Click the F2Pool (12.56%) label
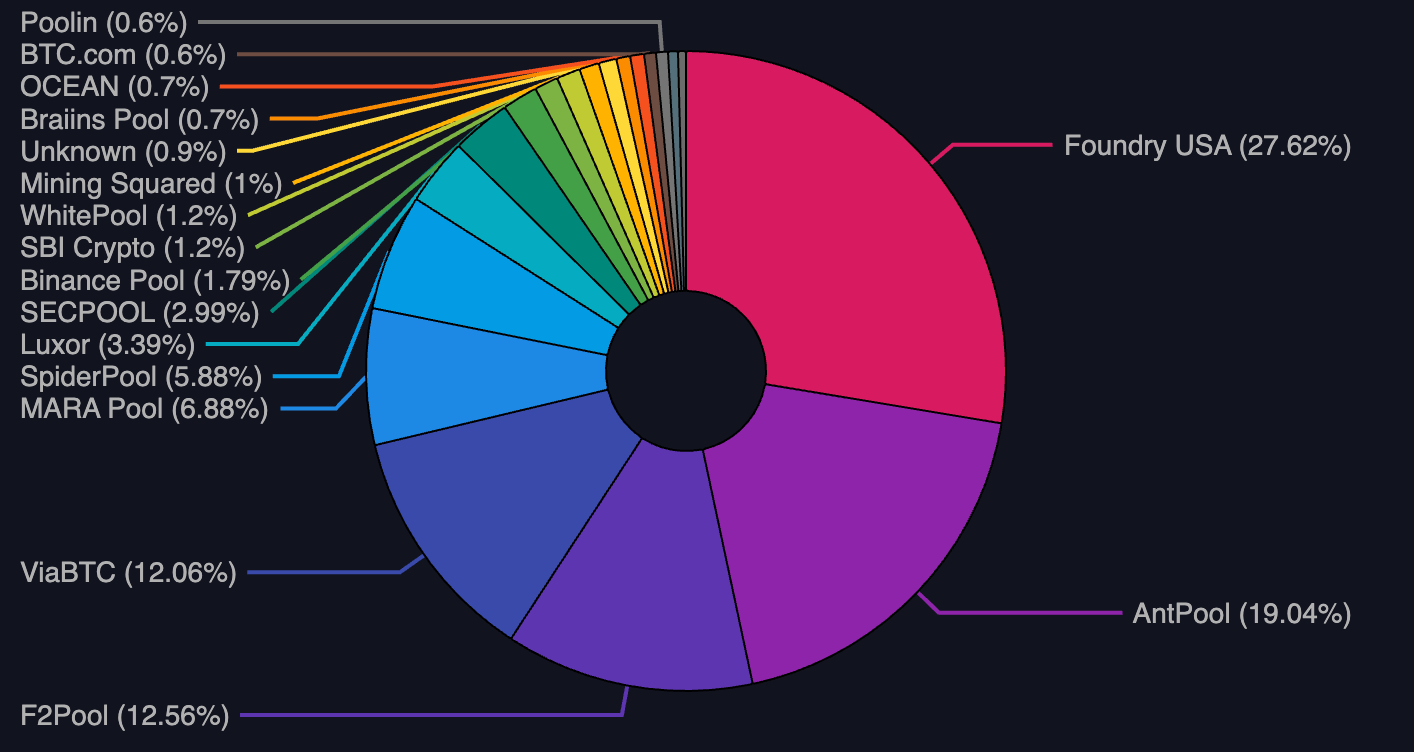Screen dimensions: 1414x752 tap(125, 715)
